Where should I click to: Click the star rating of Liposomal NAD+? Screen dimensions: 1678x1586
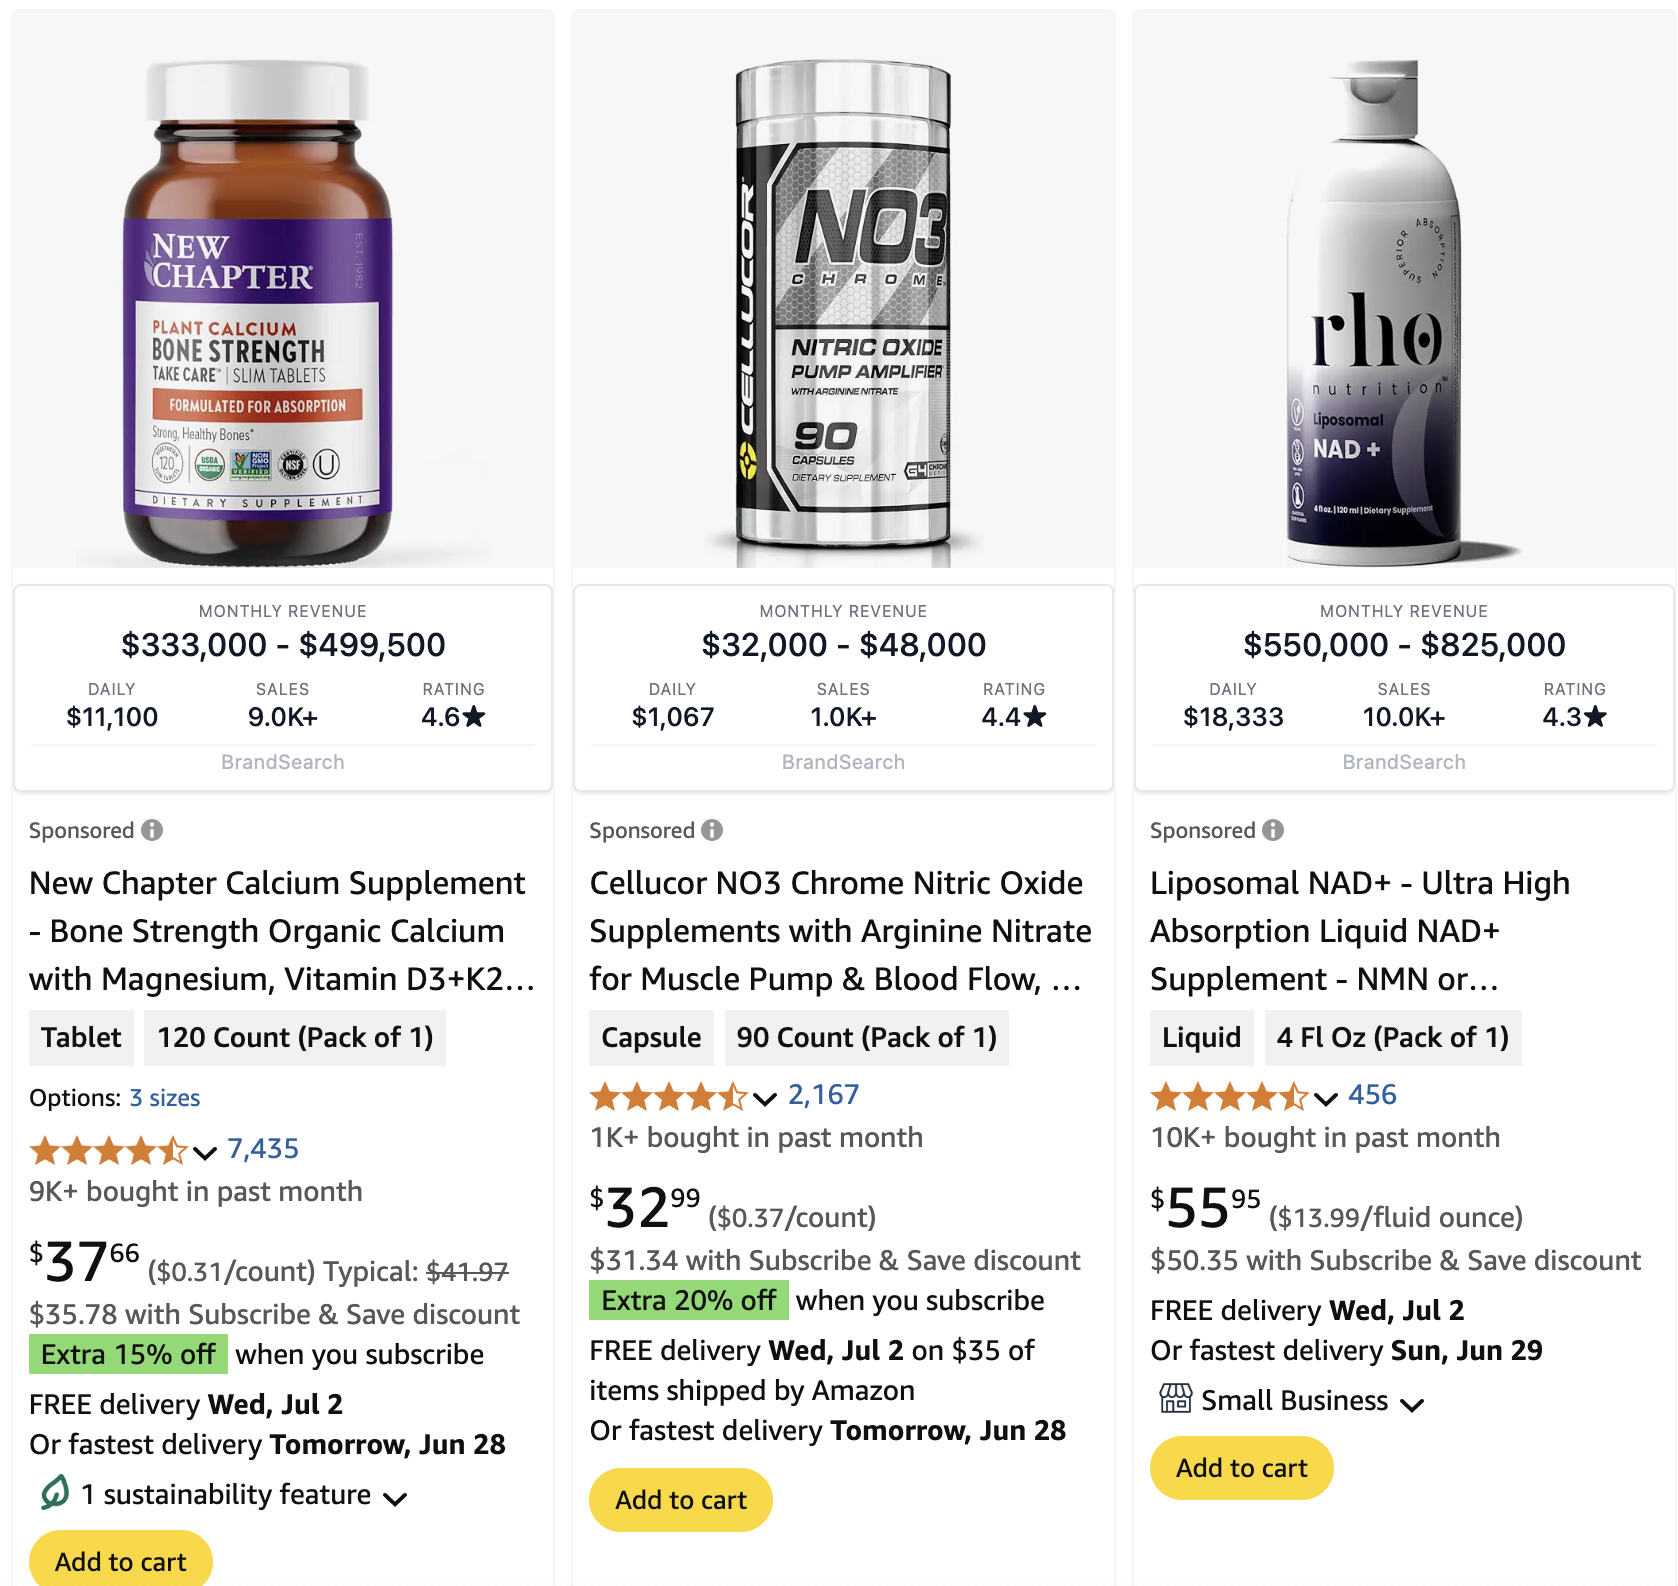(x=1229, y=1097)
